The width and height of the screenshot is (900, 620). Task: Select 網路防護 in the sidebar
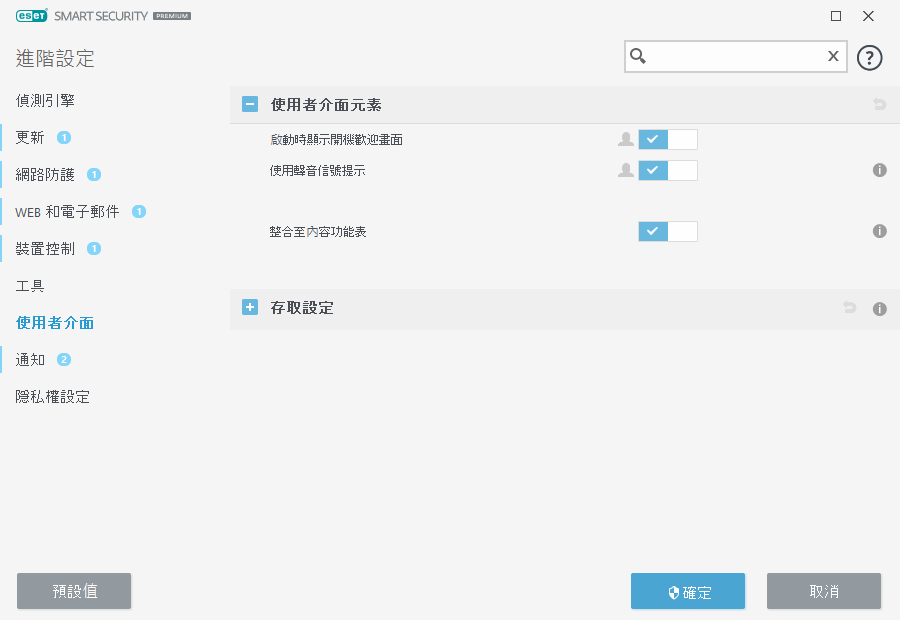pos(46,175)
